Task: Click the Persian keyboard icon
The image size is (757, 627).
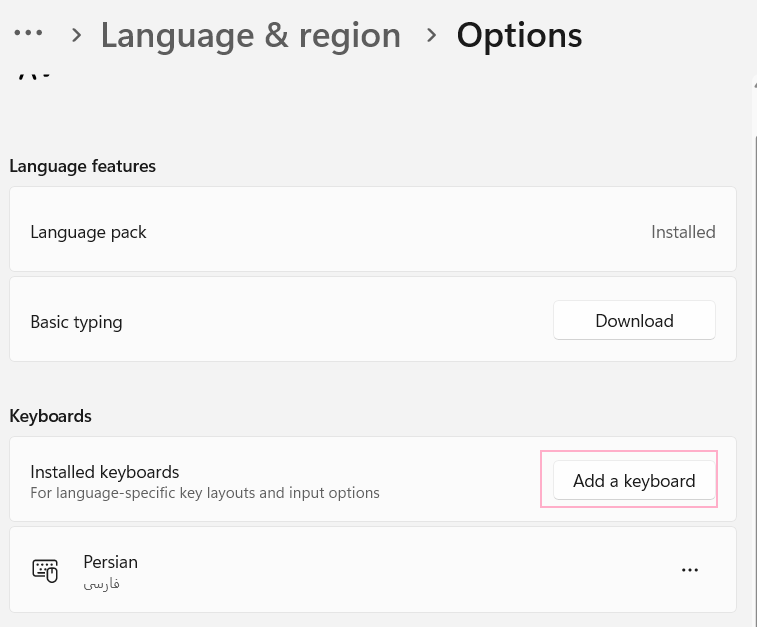Action: tap(45, 570)
